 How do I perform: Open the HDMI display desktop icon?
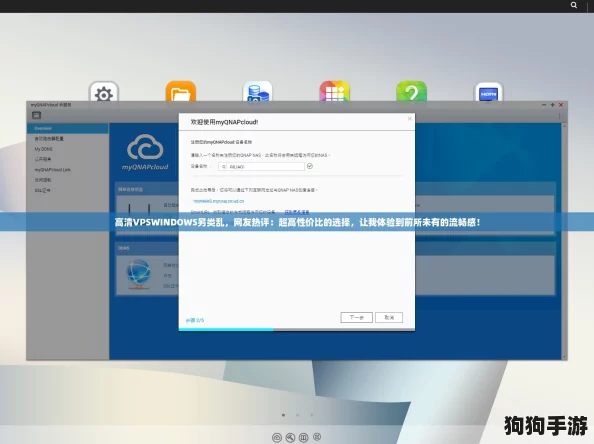point(489,92)
